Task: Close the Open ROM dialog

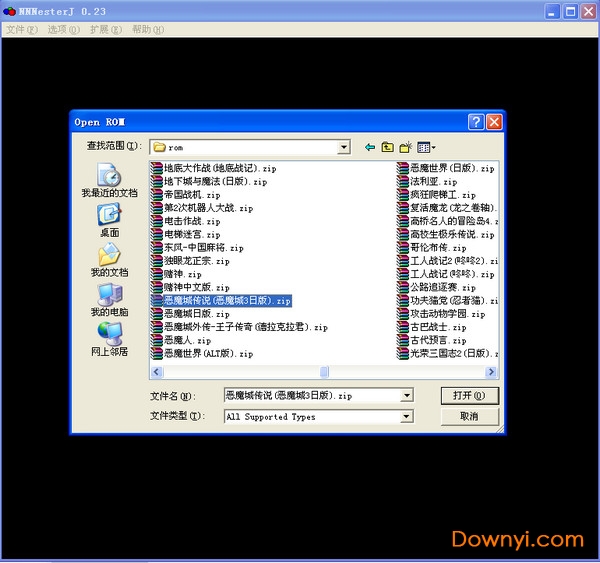Action: pos(494,122)
